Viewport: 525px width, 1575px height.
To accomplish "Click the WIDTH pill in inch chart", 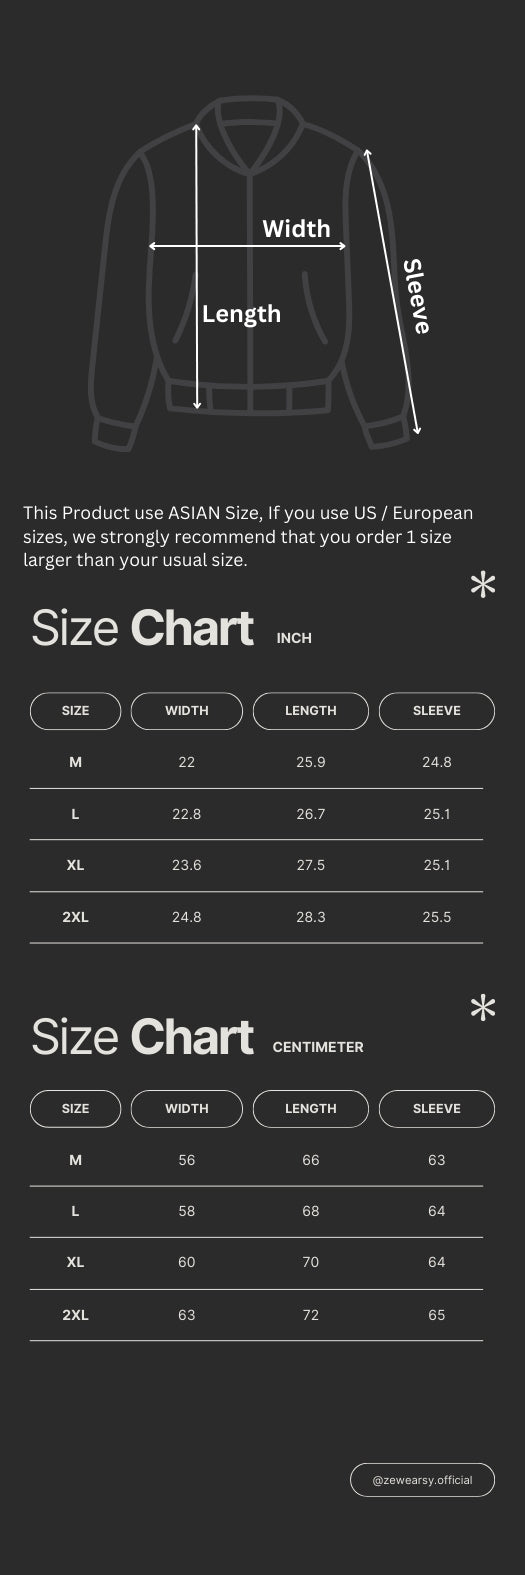I will click(x=187, y=711).
